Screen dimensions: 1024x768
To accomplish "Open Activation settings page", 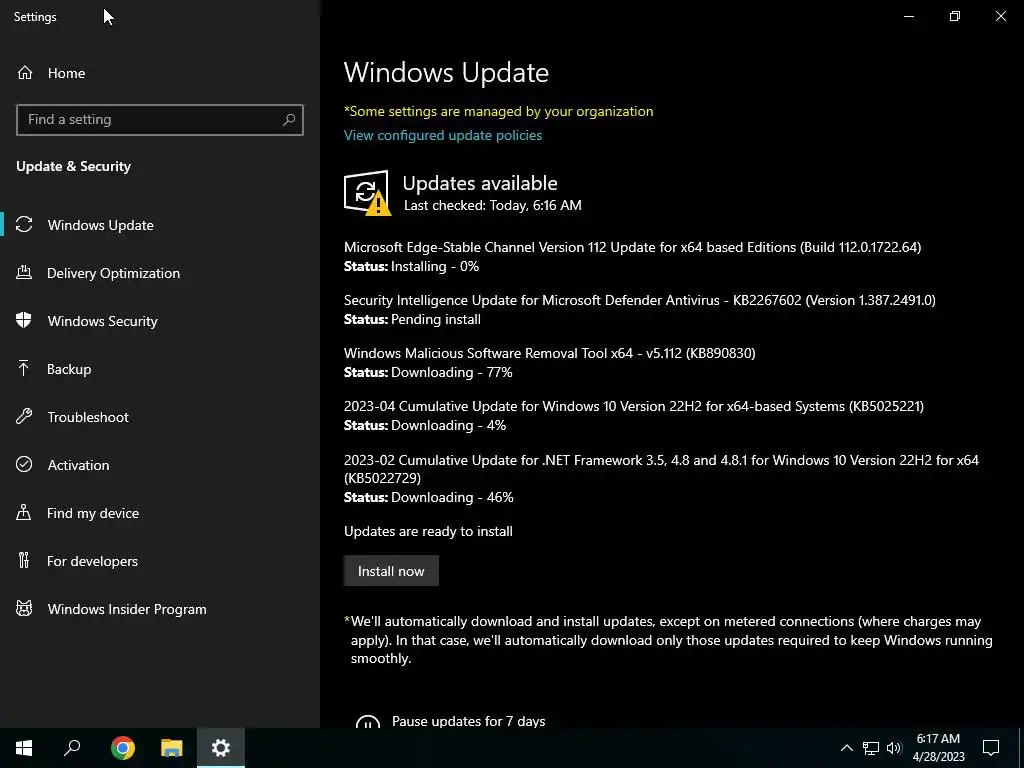I will tap(160, 464).
